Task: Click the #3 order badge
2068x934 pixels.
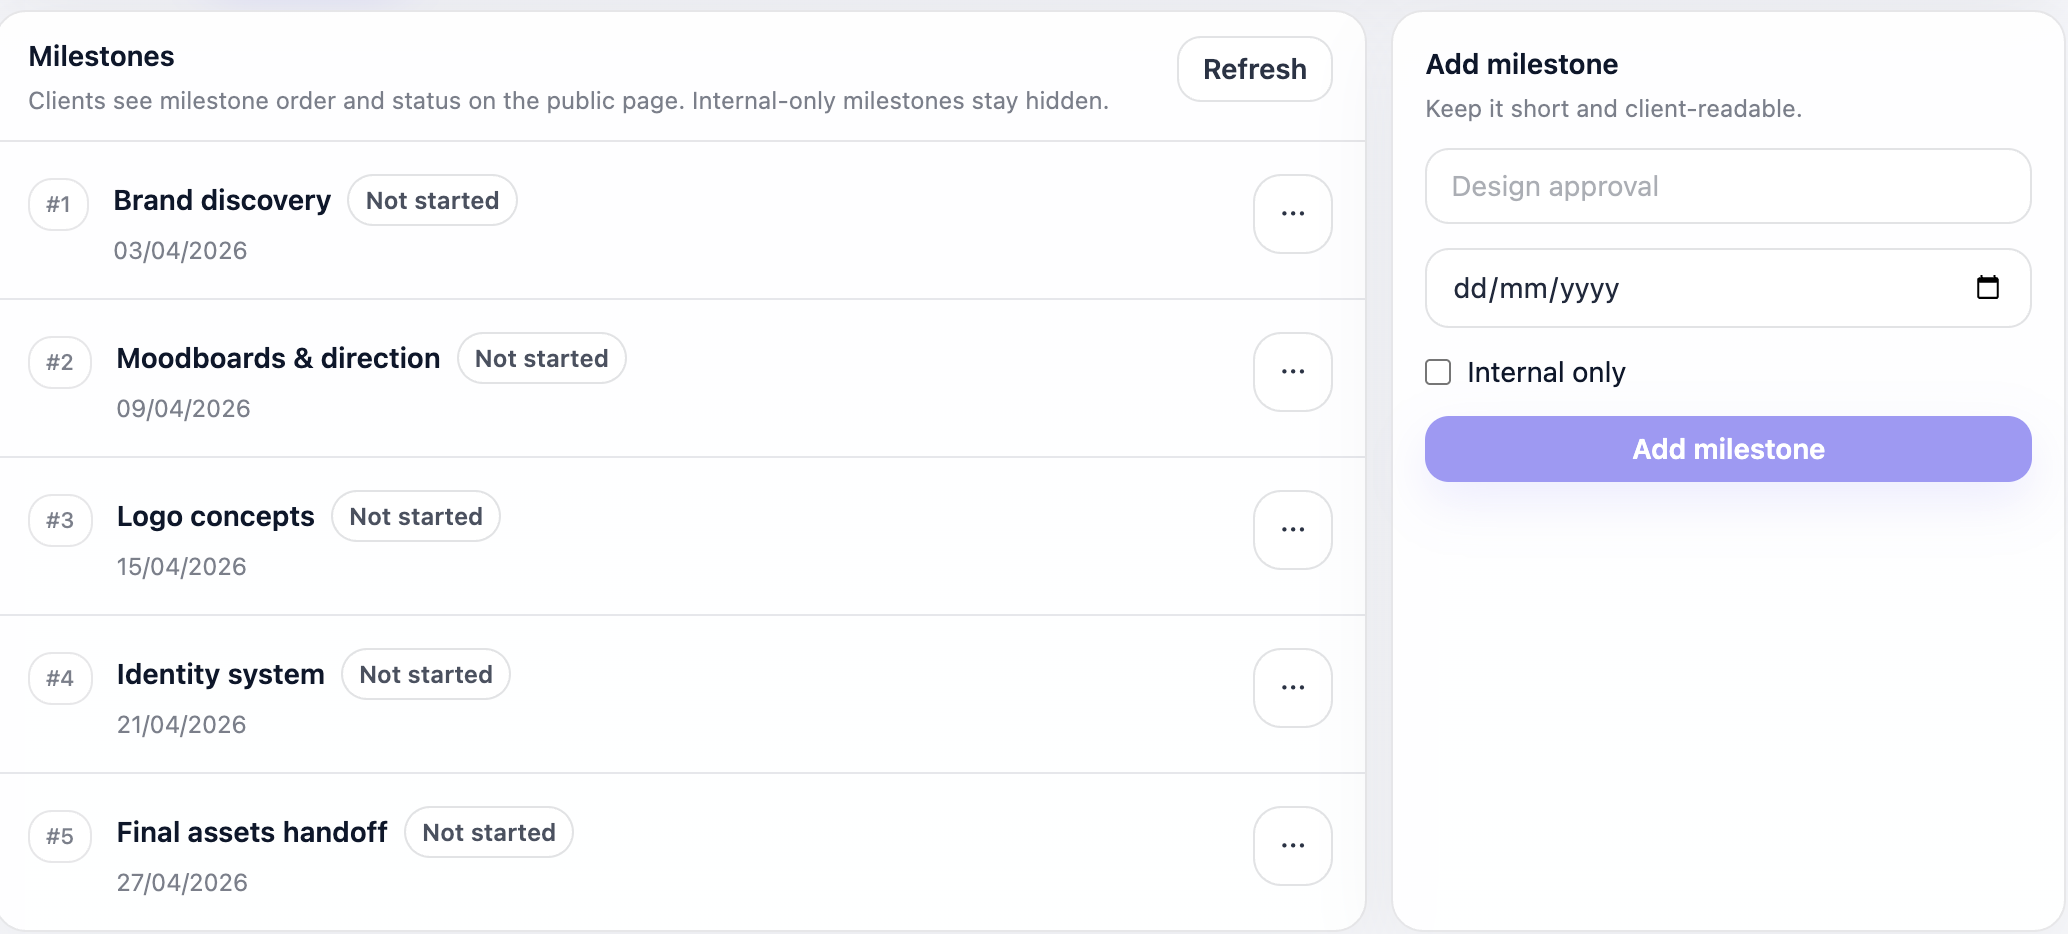Action: 60,520
